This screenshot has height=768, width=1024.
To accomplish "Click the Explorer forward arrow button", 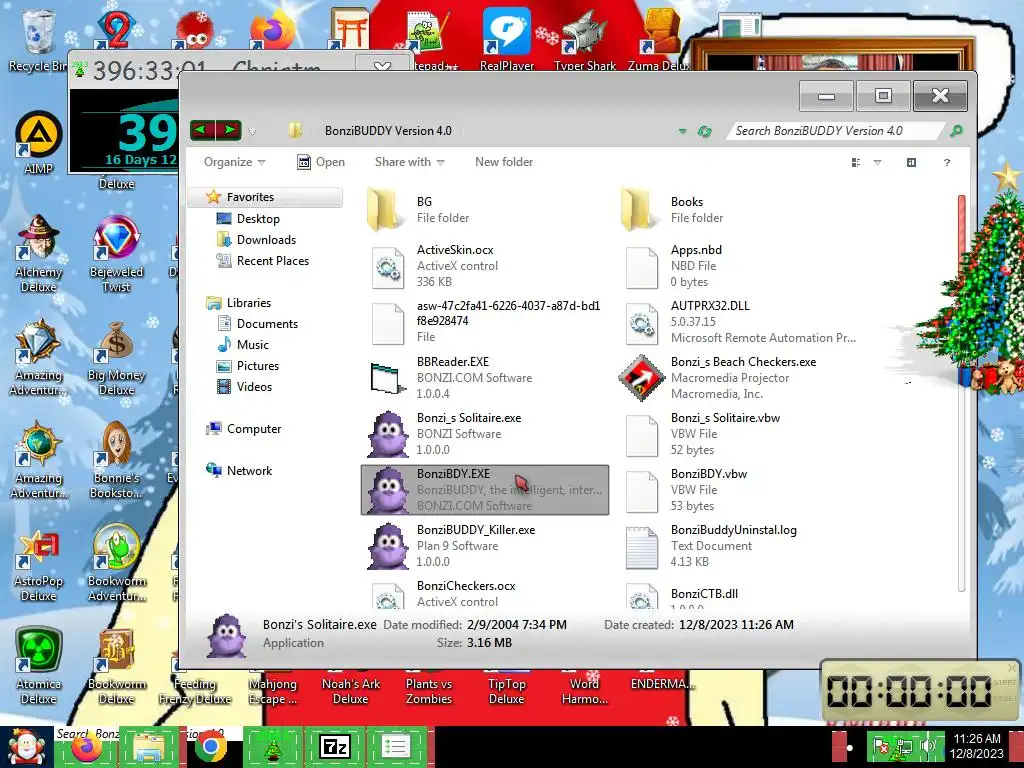I will point(229,130).
